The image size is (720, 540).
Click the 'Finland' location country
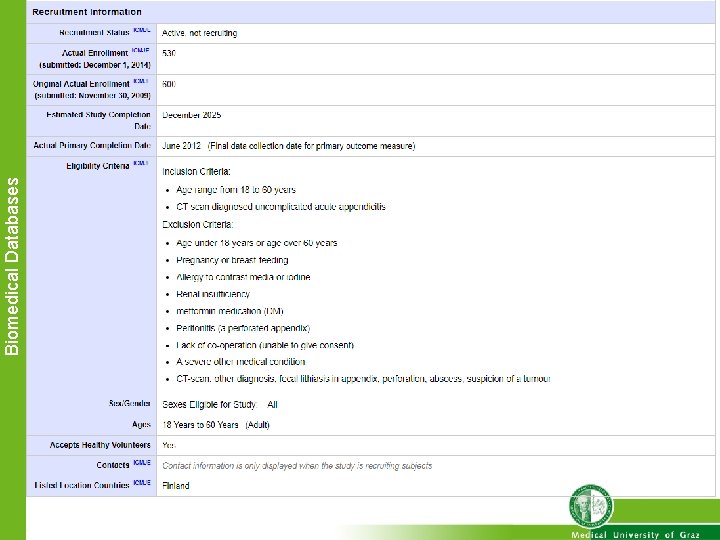click(x=175, y=486)
